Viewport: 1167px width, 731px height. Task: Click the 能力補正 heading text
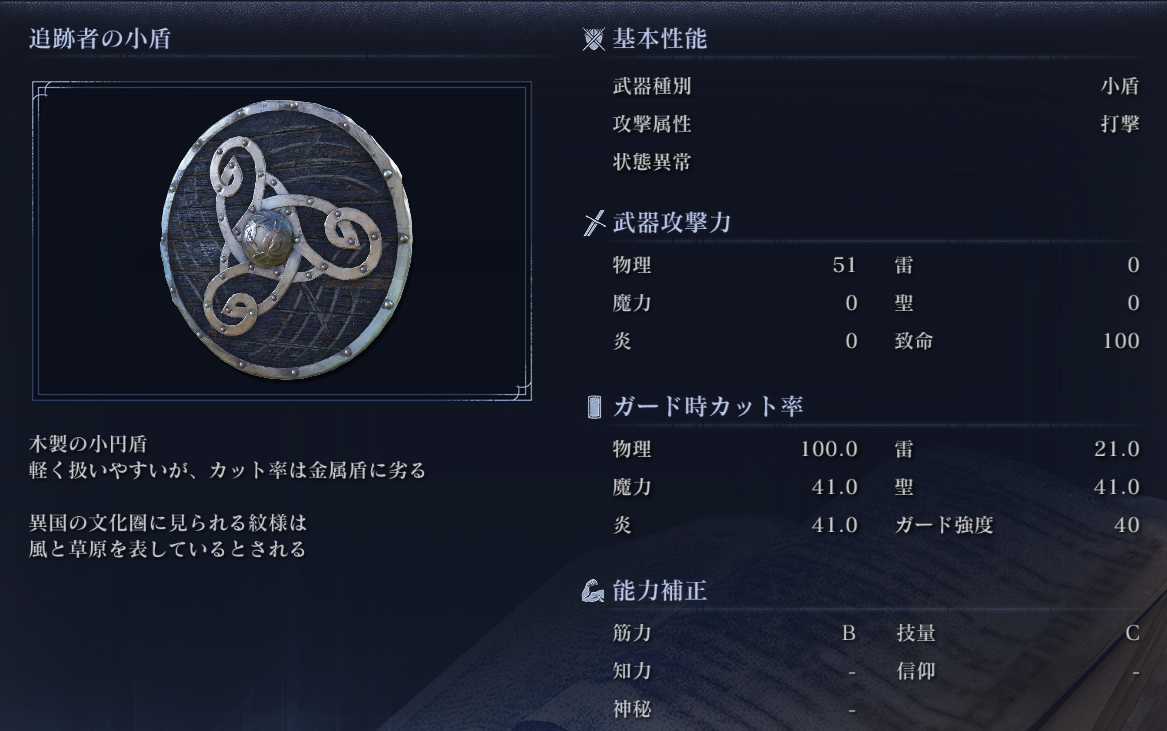point(659,591)
